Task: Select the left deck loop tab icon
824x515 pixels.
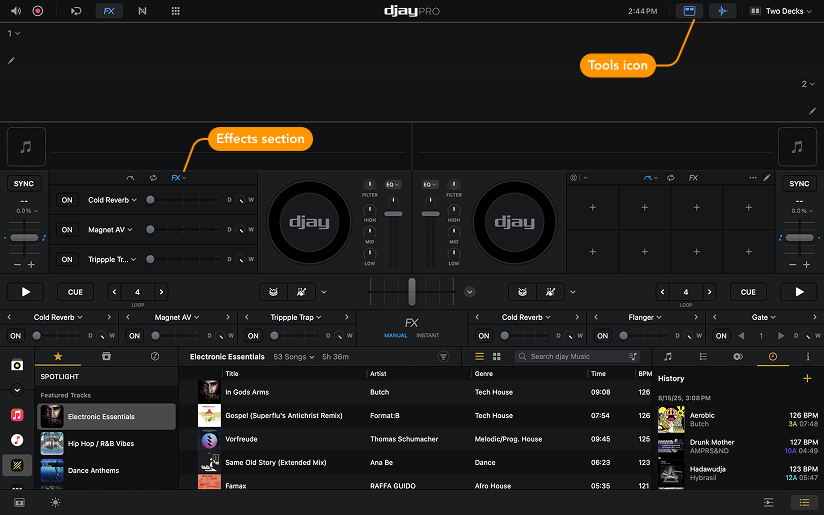Action: coord(153,178)
